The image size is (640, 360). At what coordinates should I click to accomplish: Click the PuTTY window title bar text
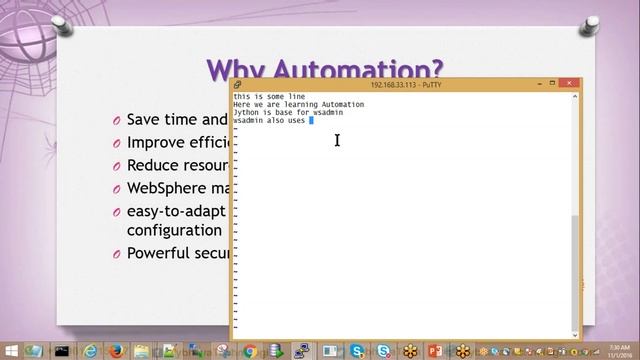pyautogui.click(x=406, y=85)
